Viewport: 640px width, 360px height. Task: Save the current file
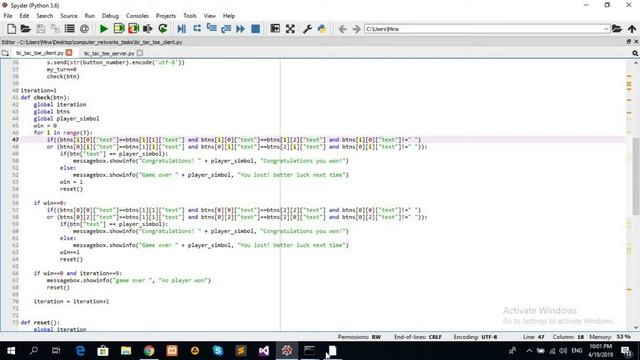[x=40, y=29]
